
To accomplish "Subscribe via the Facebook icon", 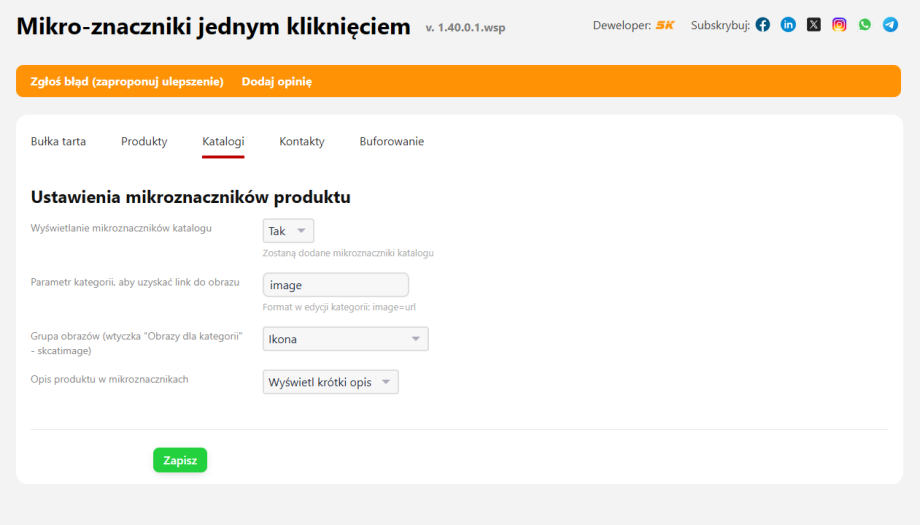I will [763, 25].
